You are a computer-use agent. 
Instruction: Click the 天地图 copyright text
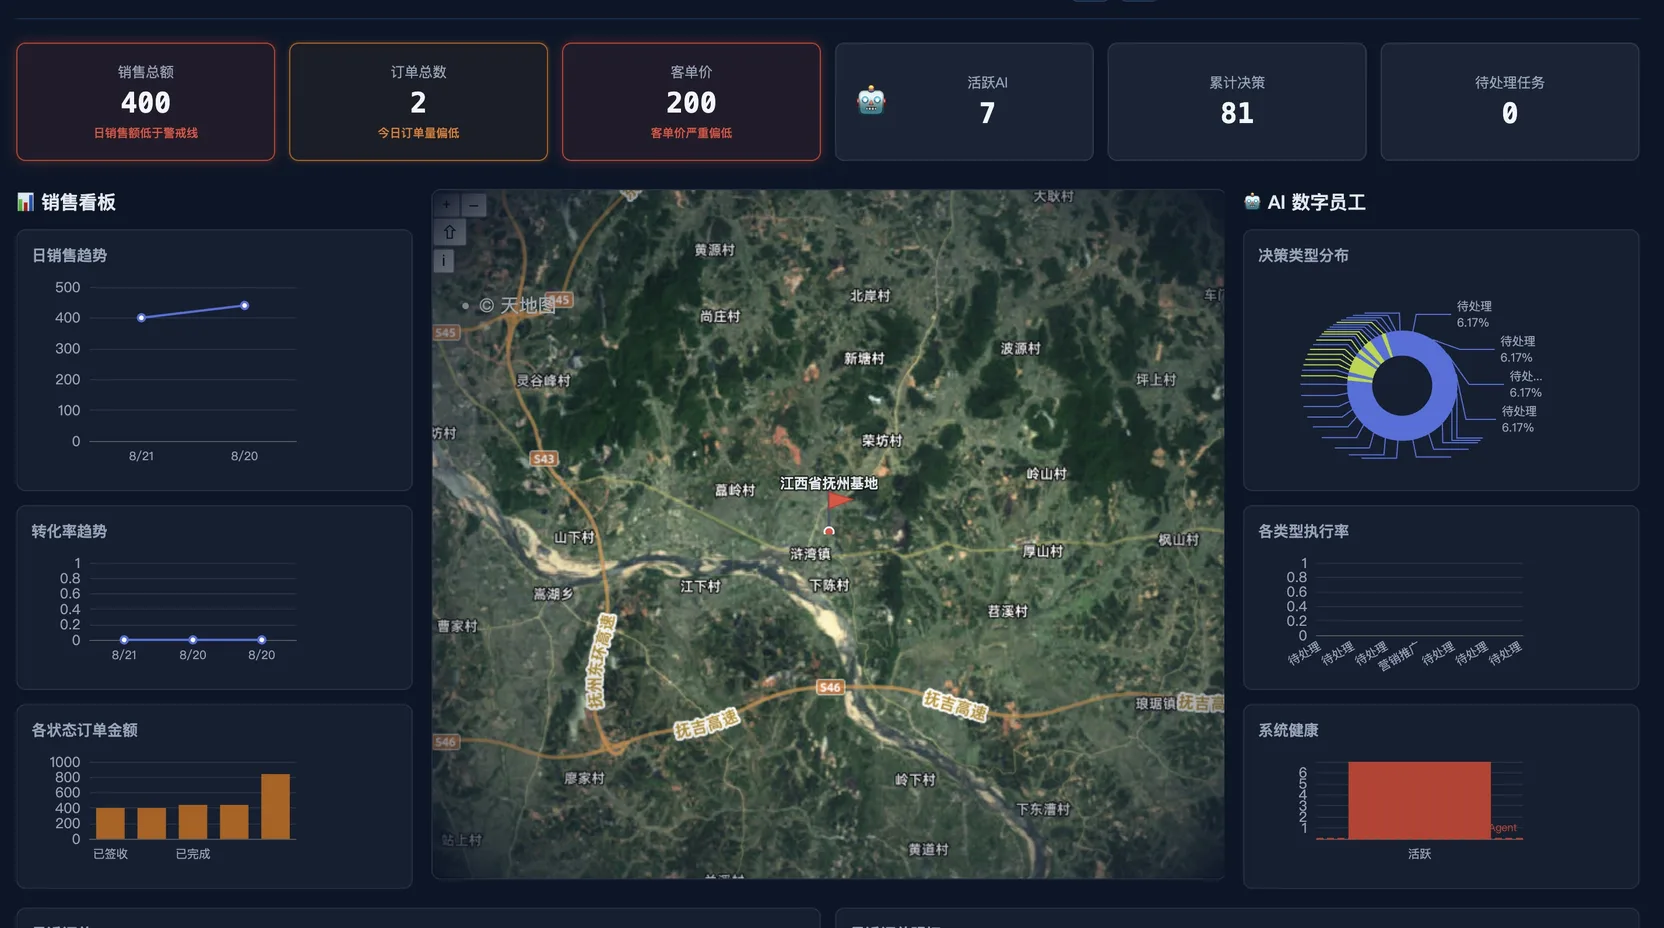pos(517,305)
